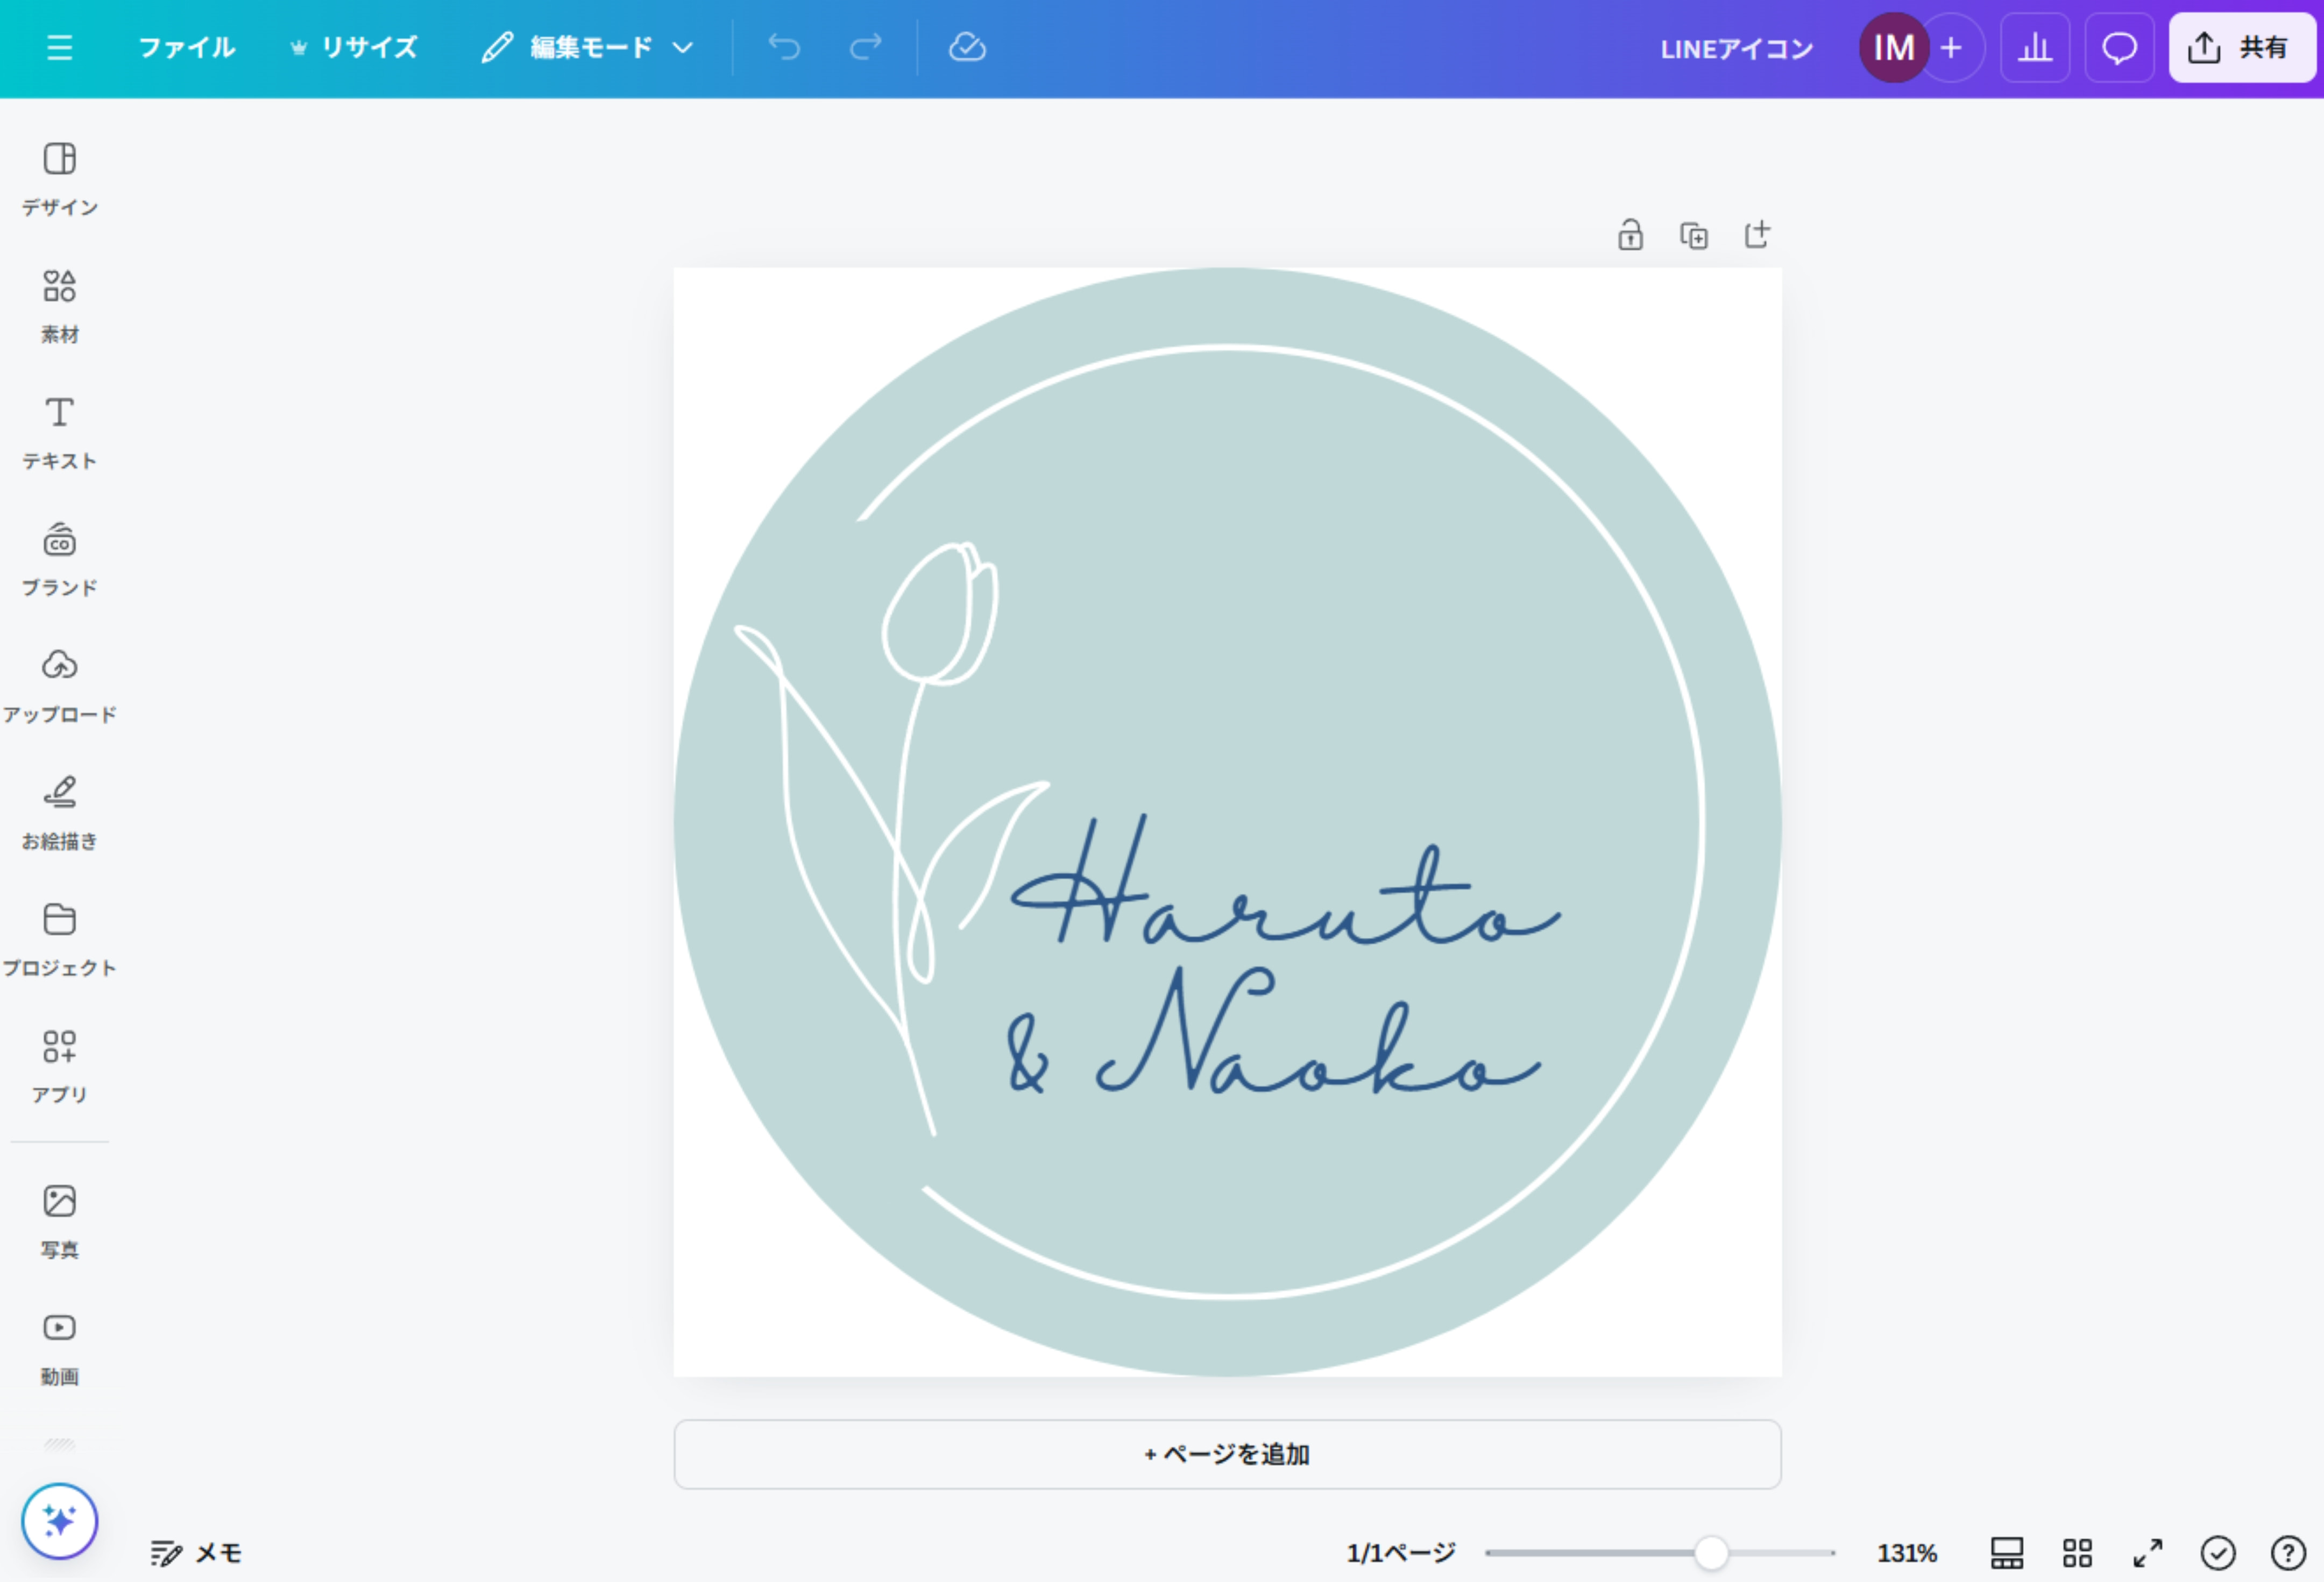Screen dimensions: 2324x1582
Task: Duplicate the page using the copy icon
Action: [x=1694, y=234]
